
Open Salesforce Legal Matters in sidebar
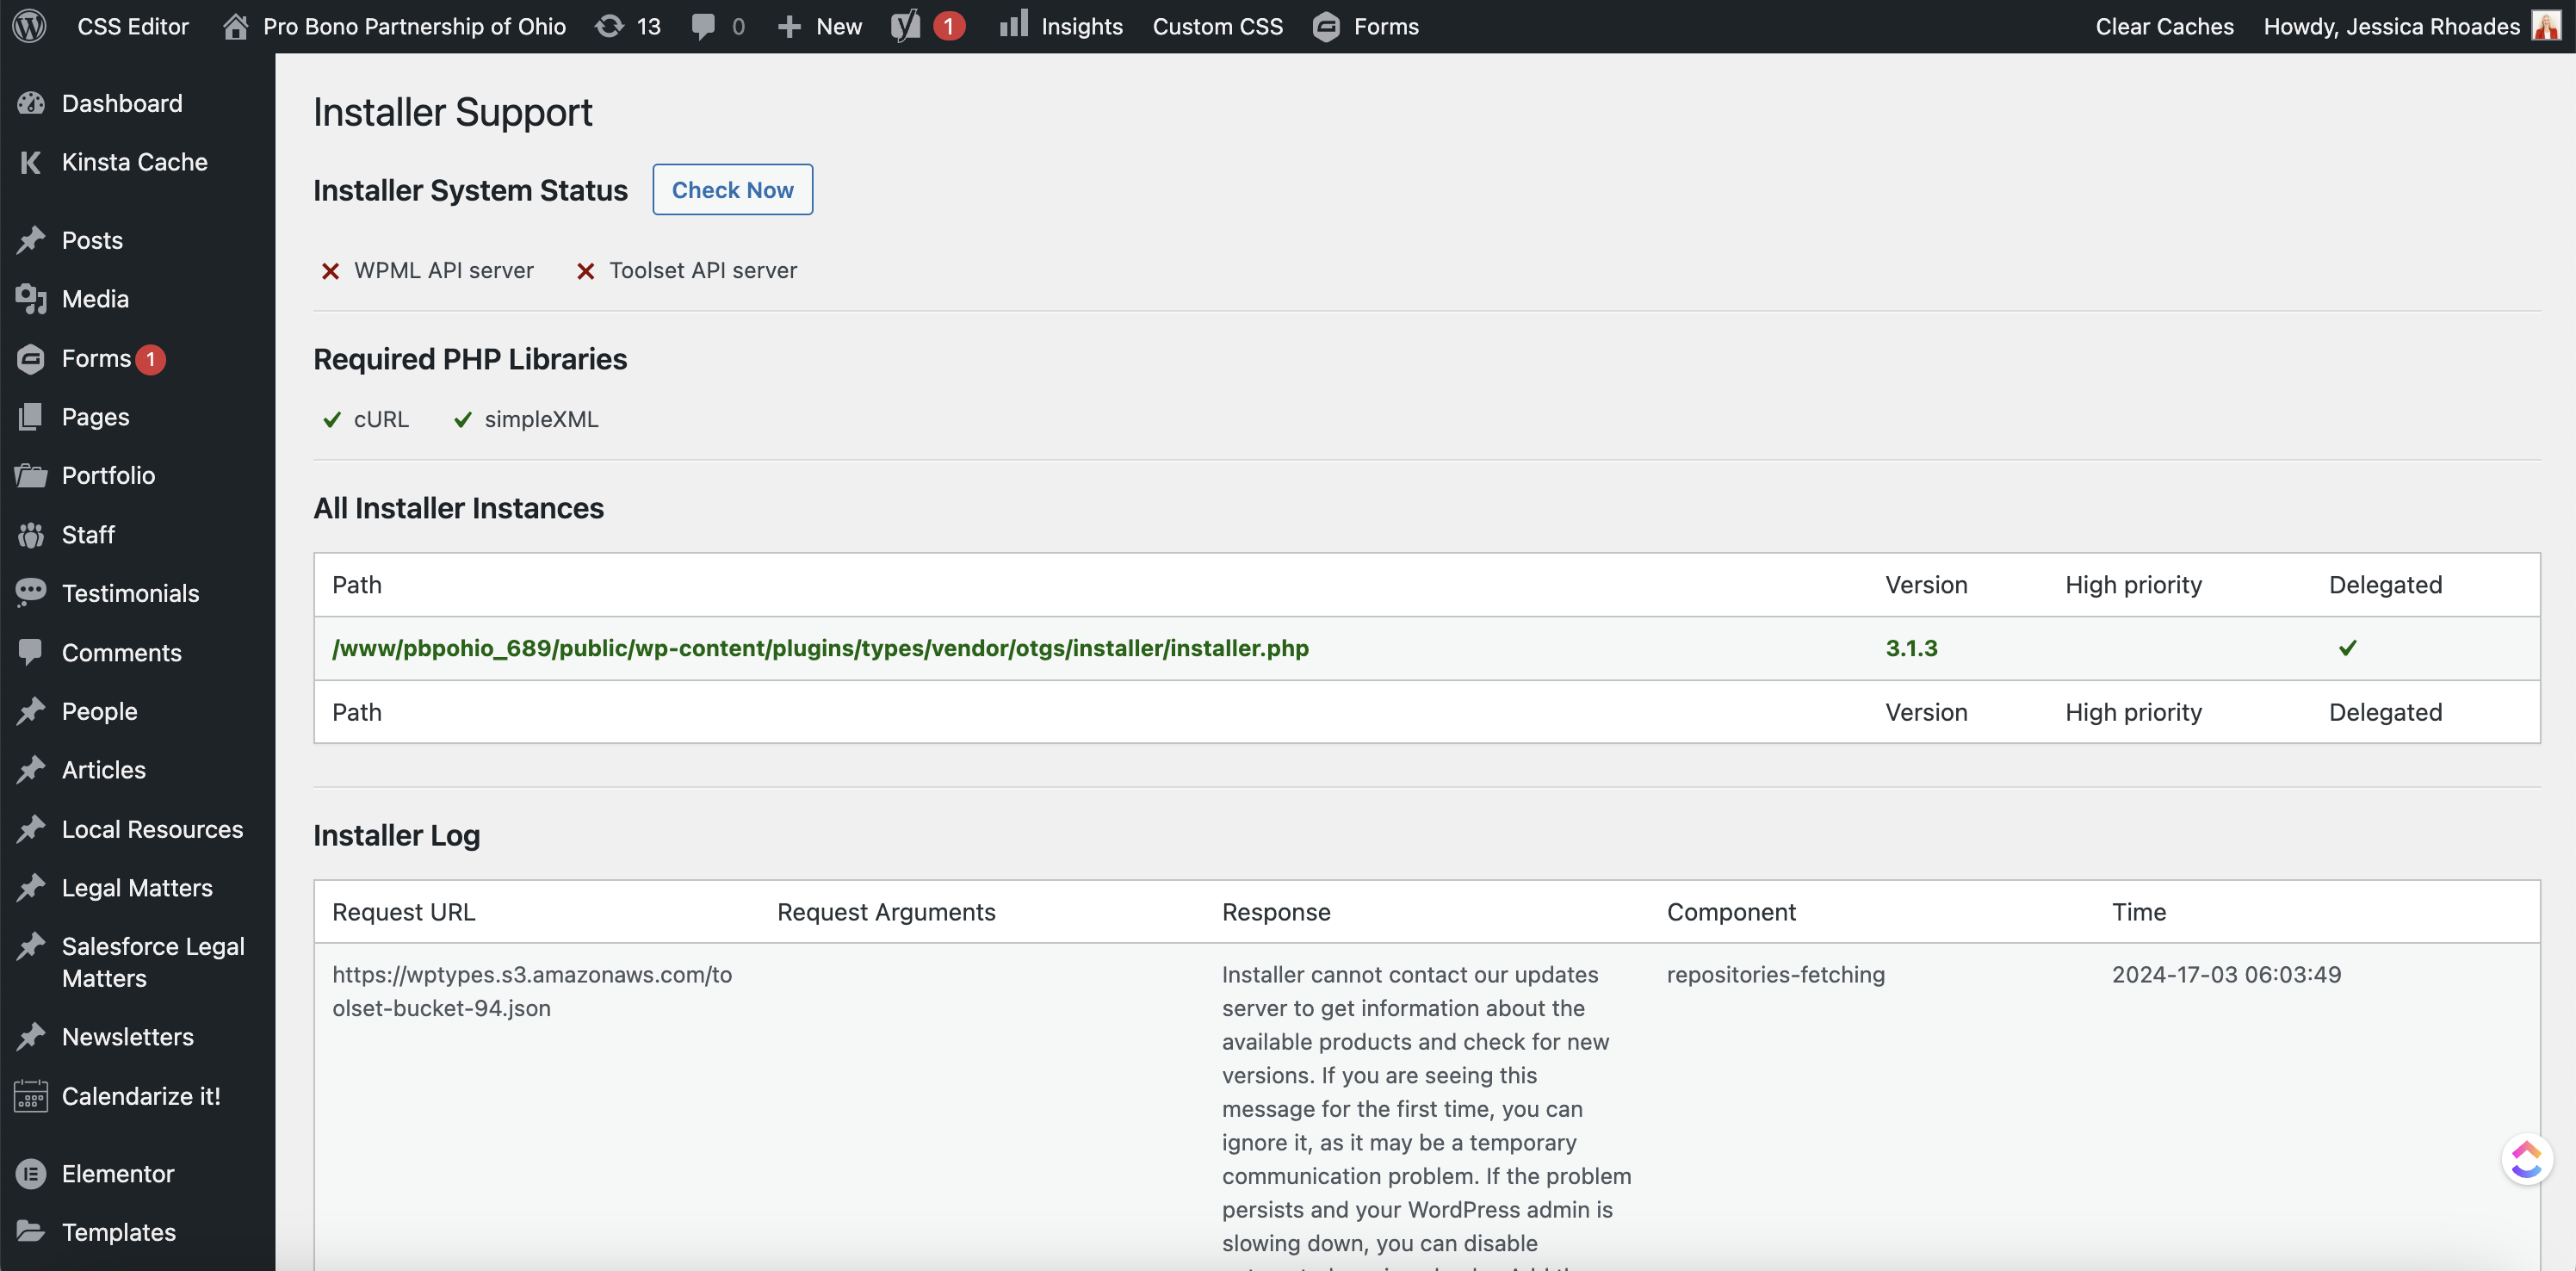pos(152,962)
